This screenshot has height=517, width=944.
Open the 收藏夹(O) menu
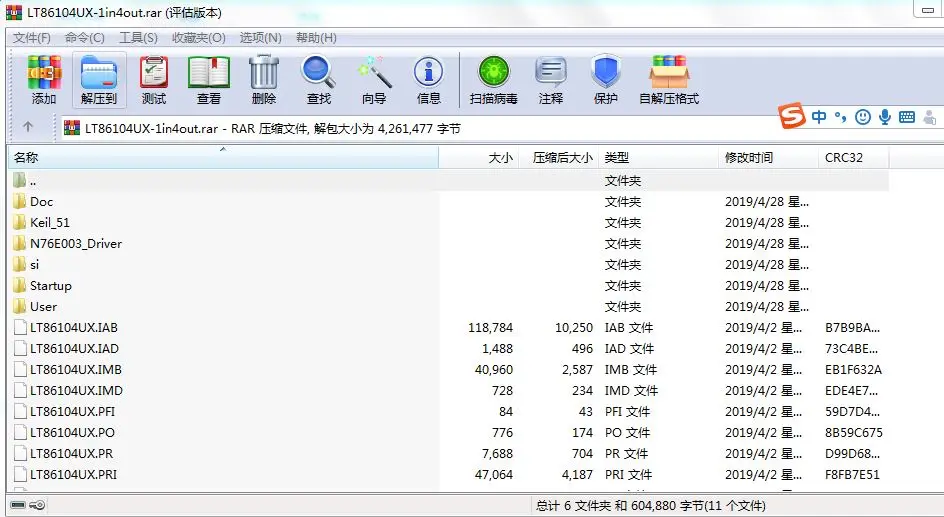click(199, 38)
